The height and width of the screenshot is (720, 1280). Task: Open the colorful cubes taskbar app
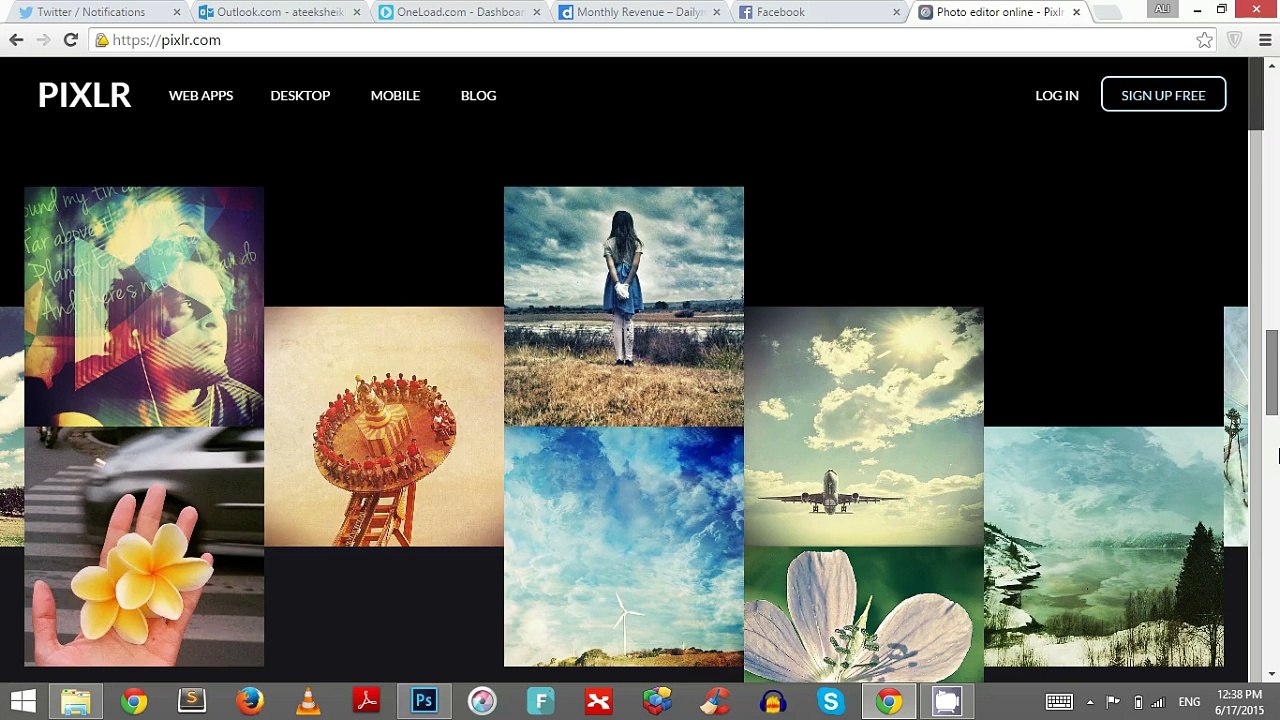pos(656,701)
